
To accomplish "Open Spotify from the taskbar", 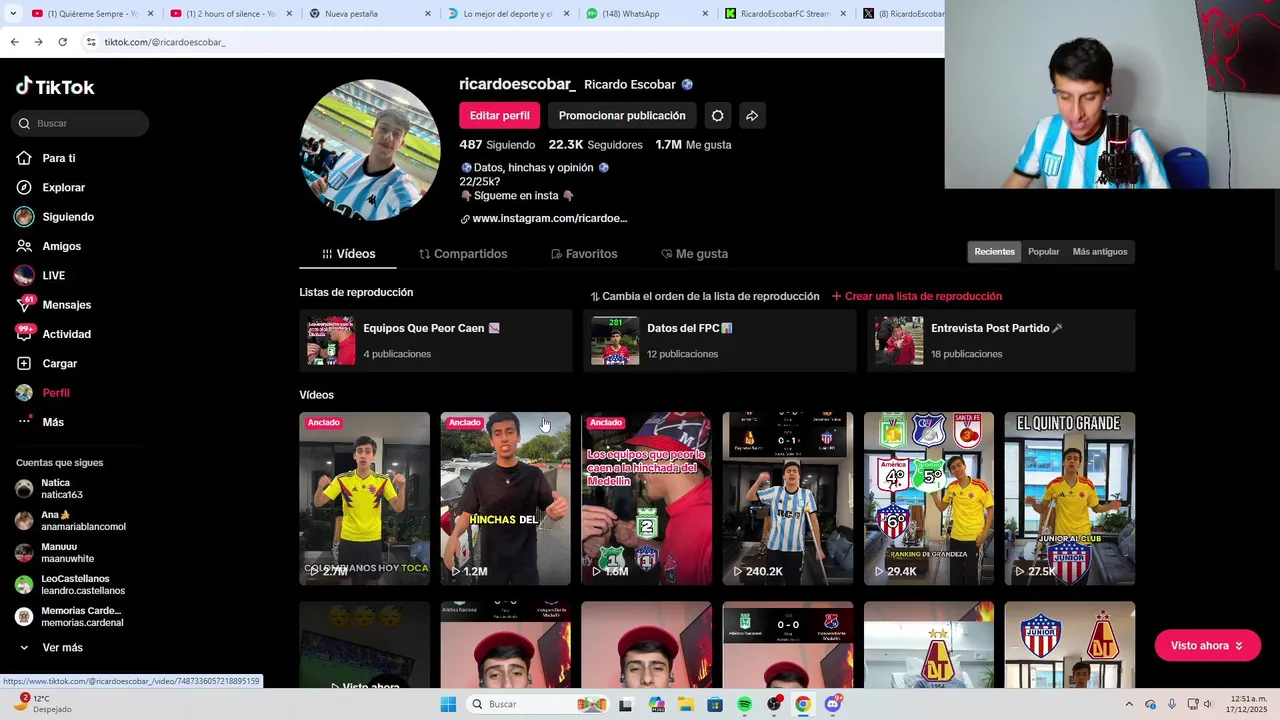I will click(744, 704).
